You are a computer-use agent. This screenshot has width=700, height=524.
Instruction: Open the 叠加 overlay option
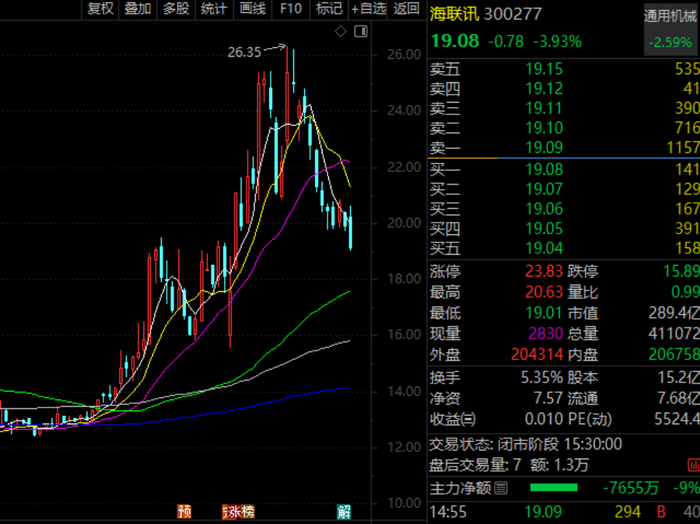pos(138,8)
